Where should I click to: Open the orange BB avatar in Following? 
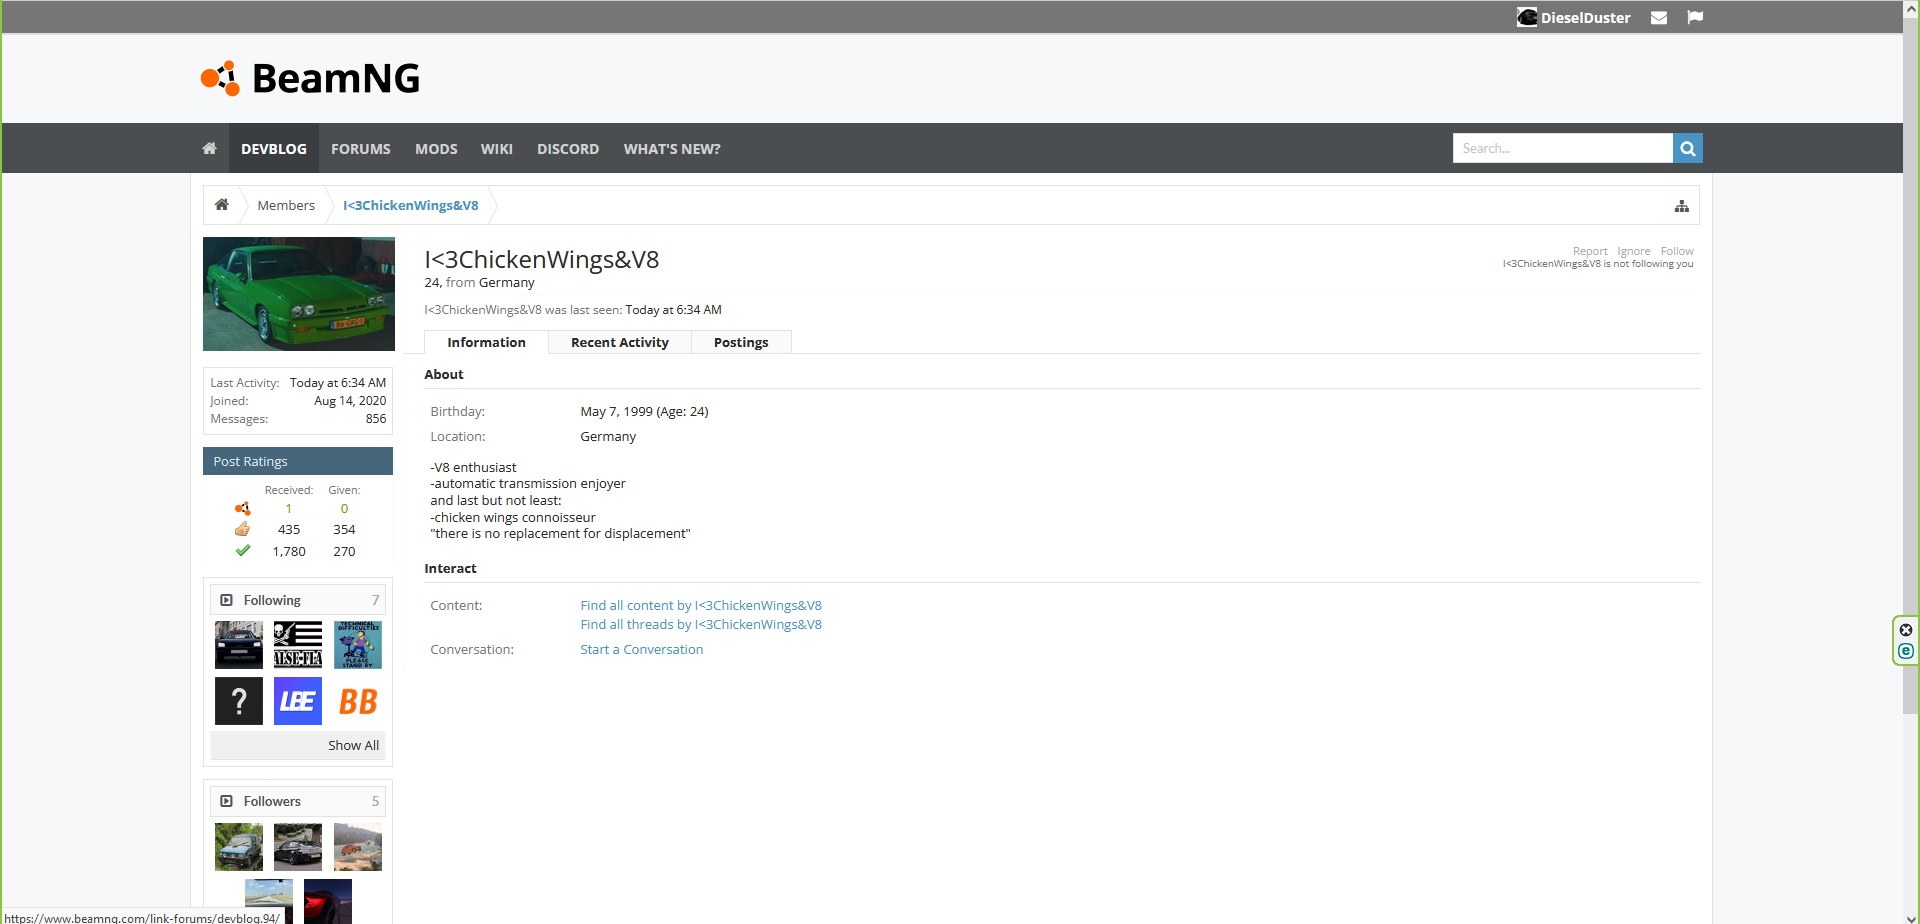pos(358,701)
